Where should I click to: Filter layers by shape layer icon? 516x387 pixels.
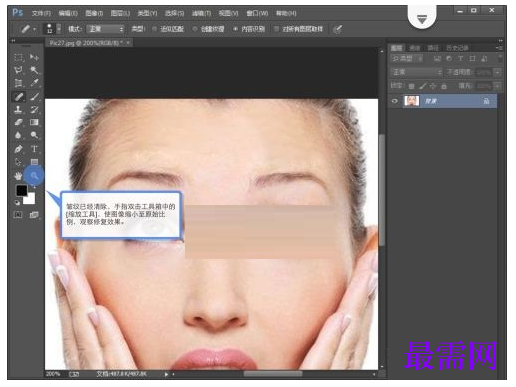click(472, 59)
